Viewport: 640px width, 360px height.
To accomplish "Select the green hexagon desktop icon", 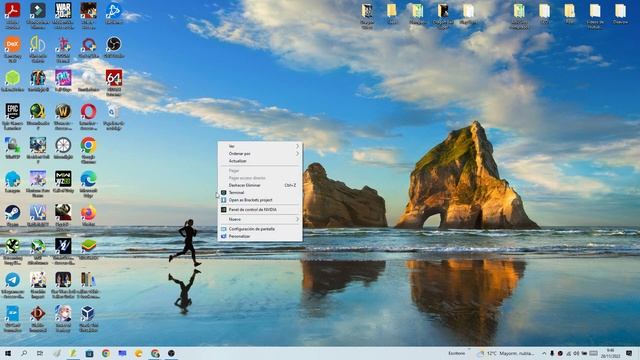I will point(13,78).
